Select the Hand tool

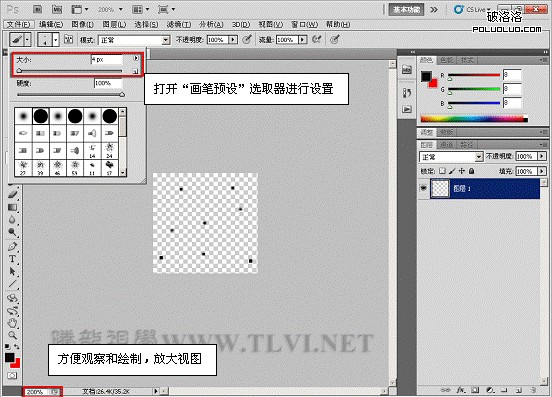point(12,322)
